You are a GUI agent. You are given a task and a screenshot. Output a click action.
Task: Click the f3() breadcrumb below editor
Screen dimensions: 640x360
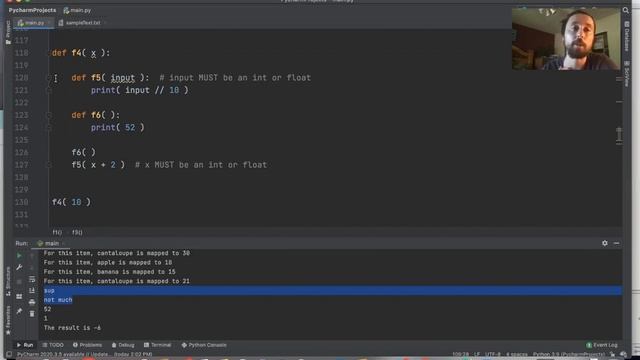pyautogui.click(x=77, y=232)
